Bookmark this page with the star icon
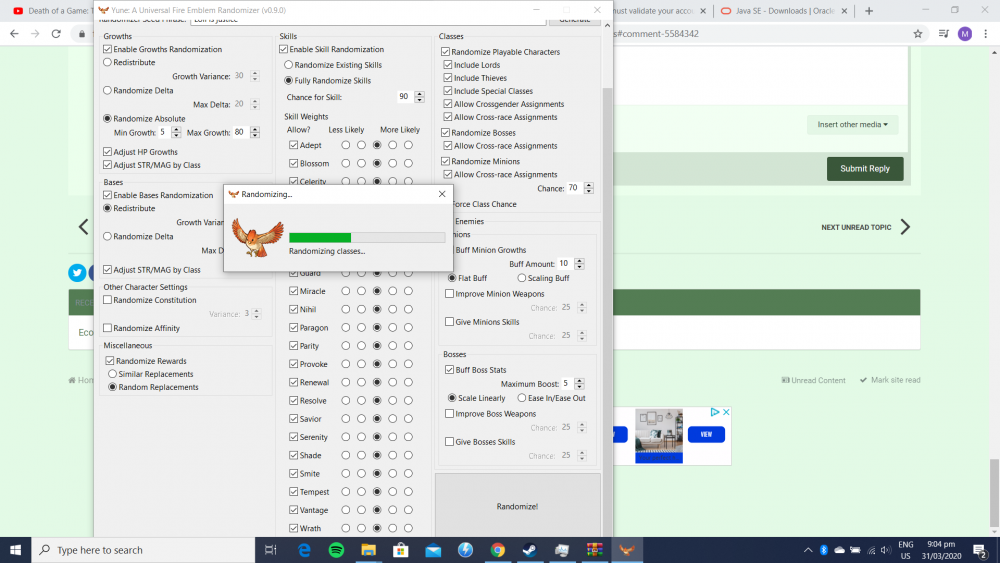 click(x=918, y=34)
